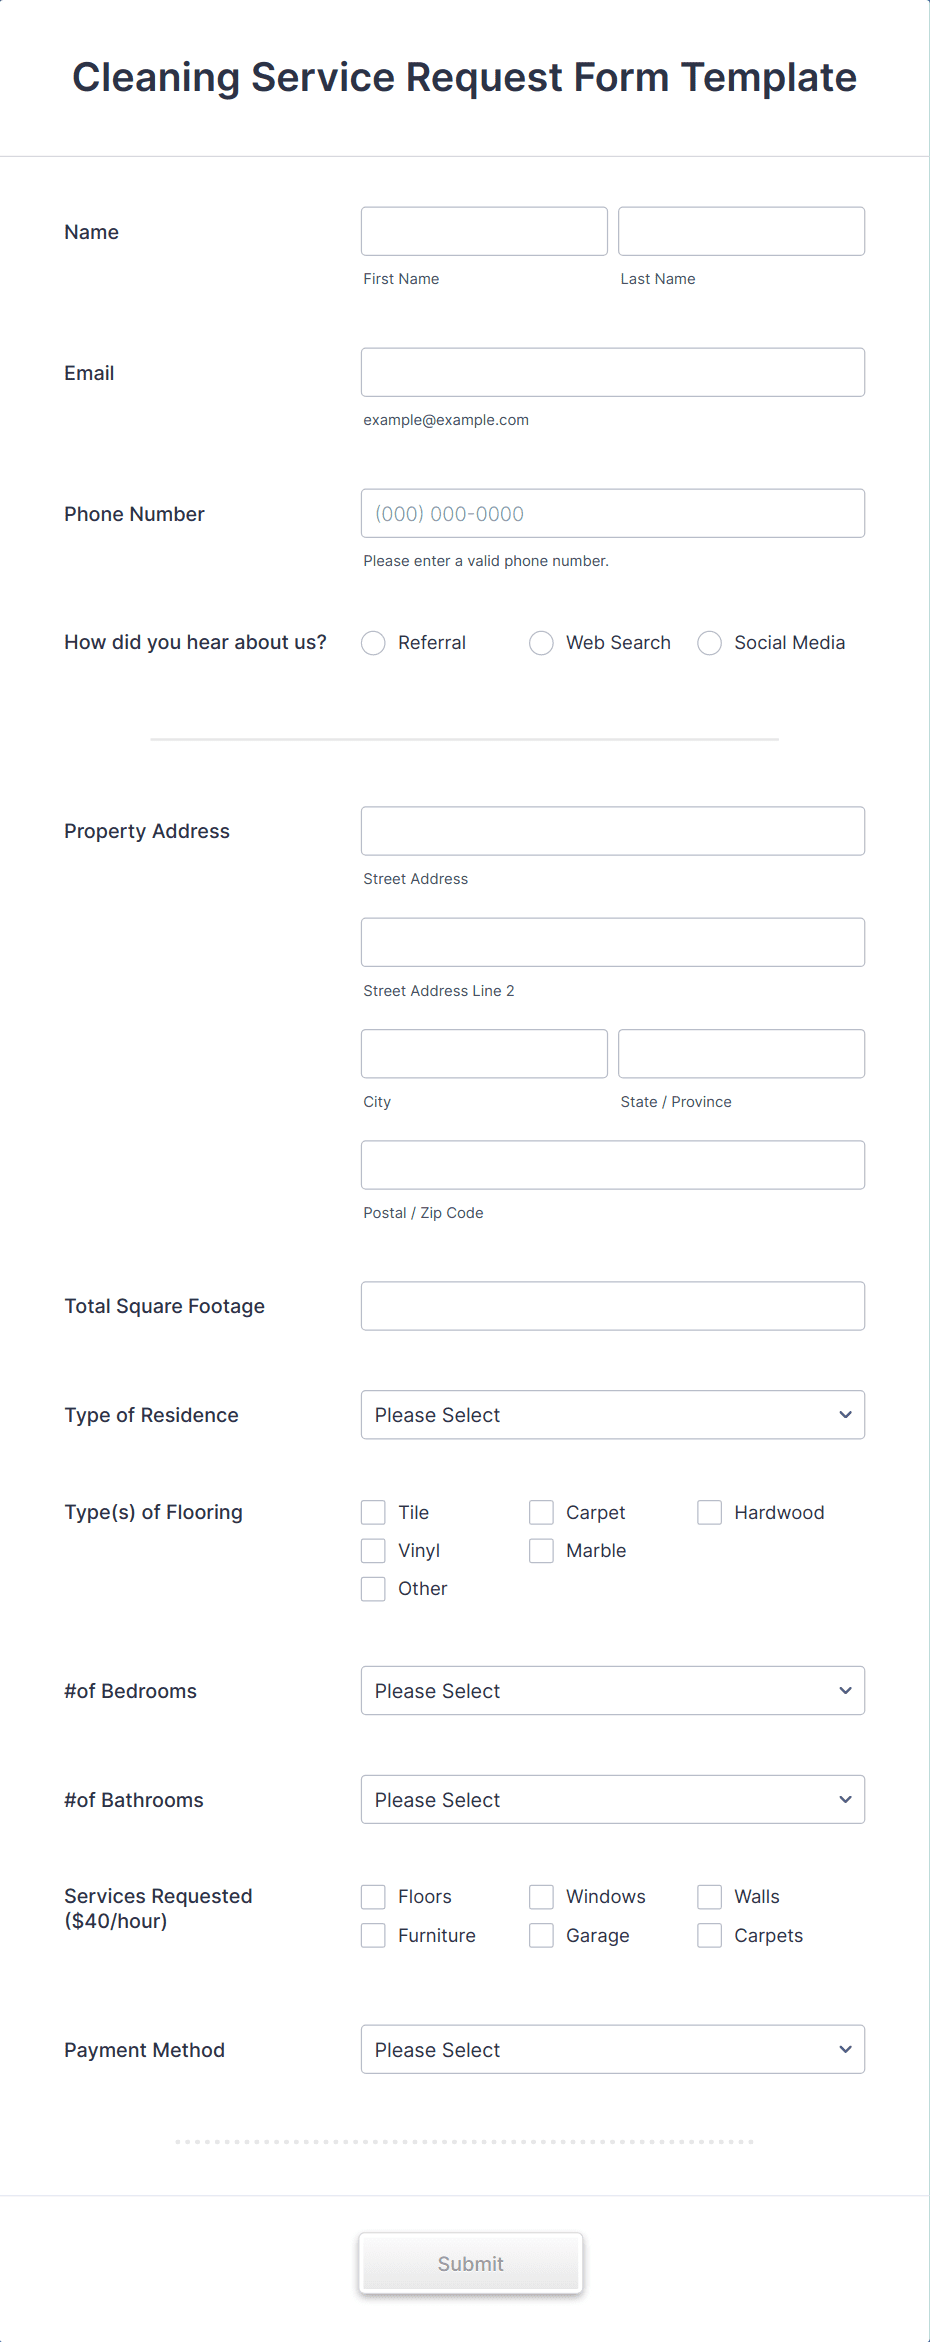The width and height of the screenshot is (930, 2342).
Task: Focus the First Name input field
Action: click(484, 231)
